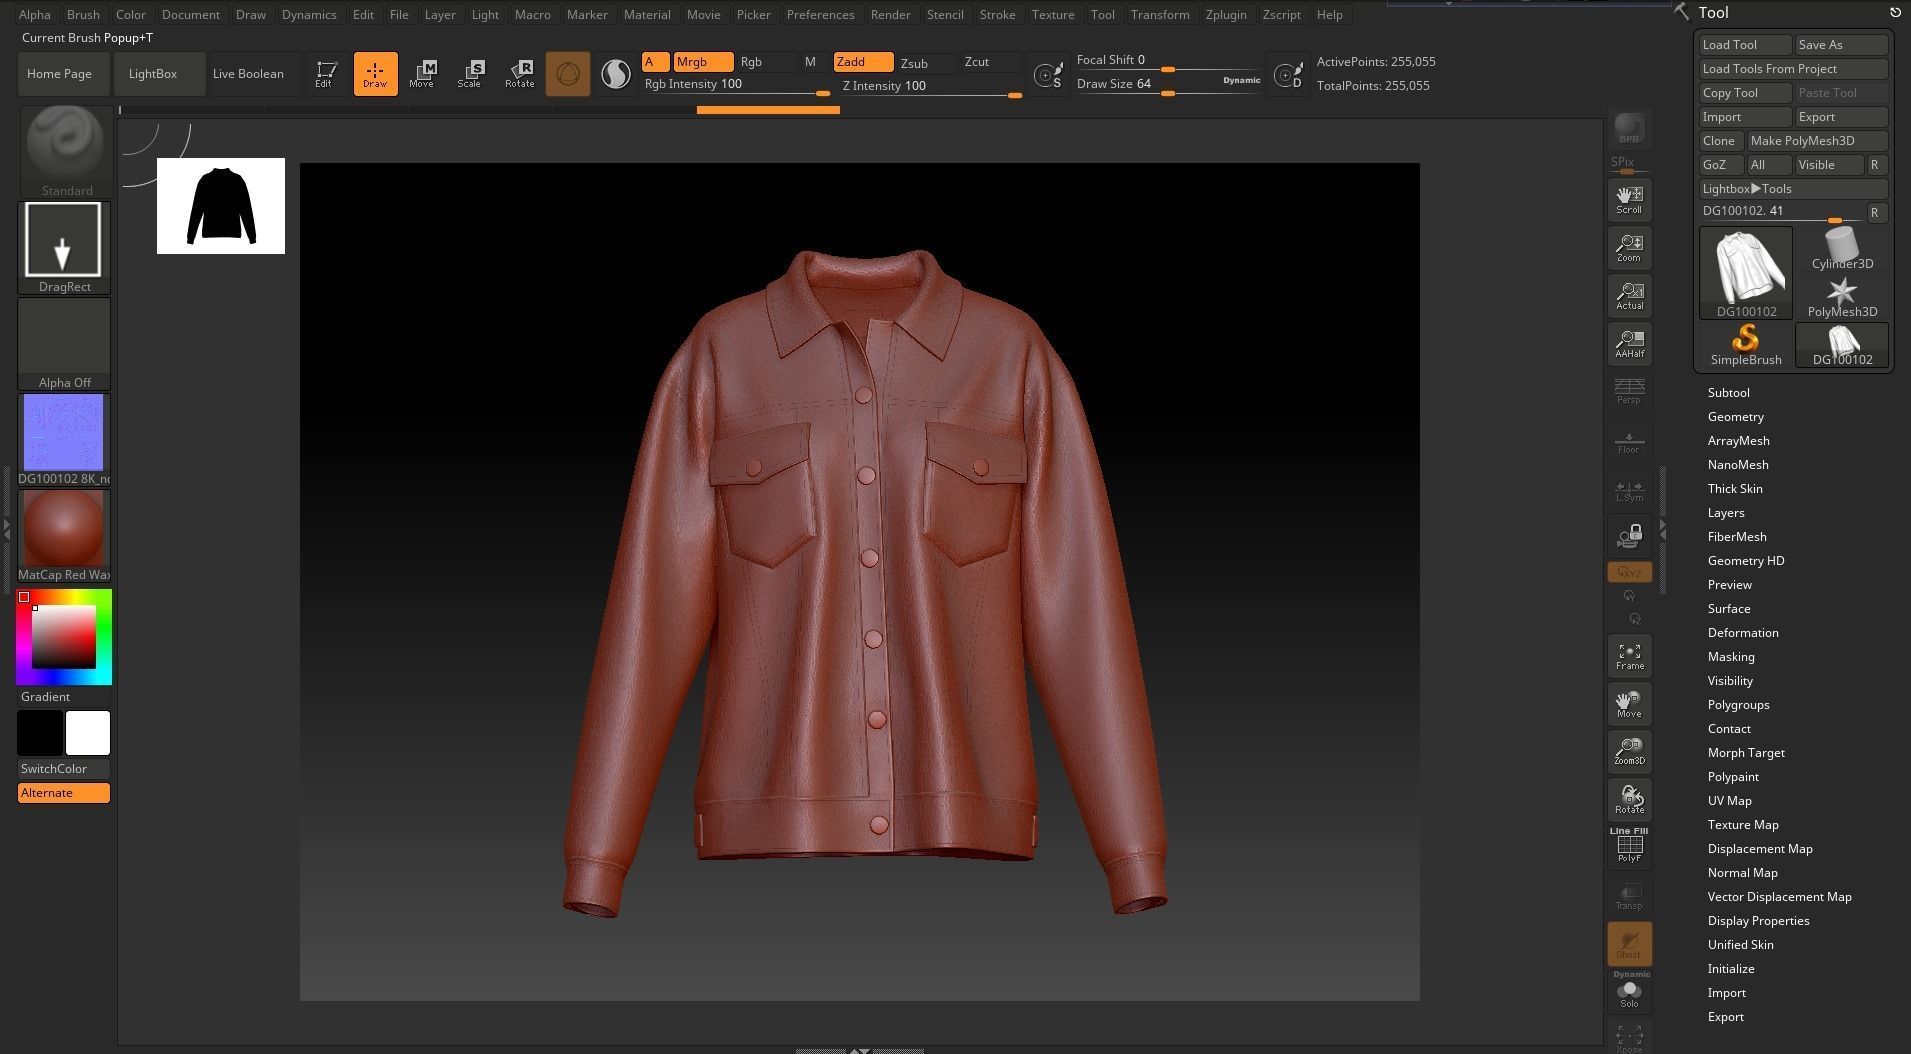Click the AAHalf view icon

click(x=1629, y=343)
